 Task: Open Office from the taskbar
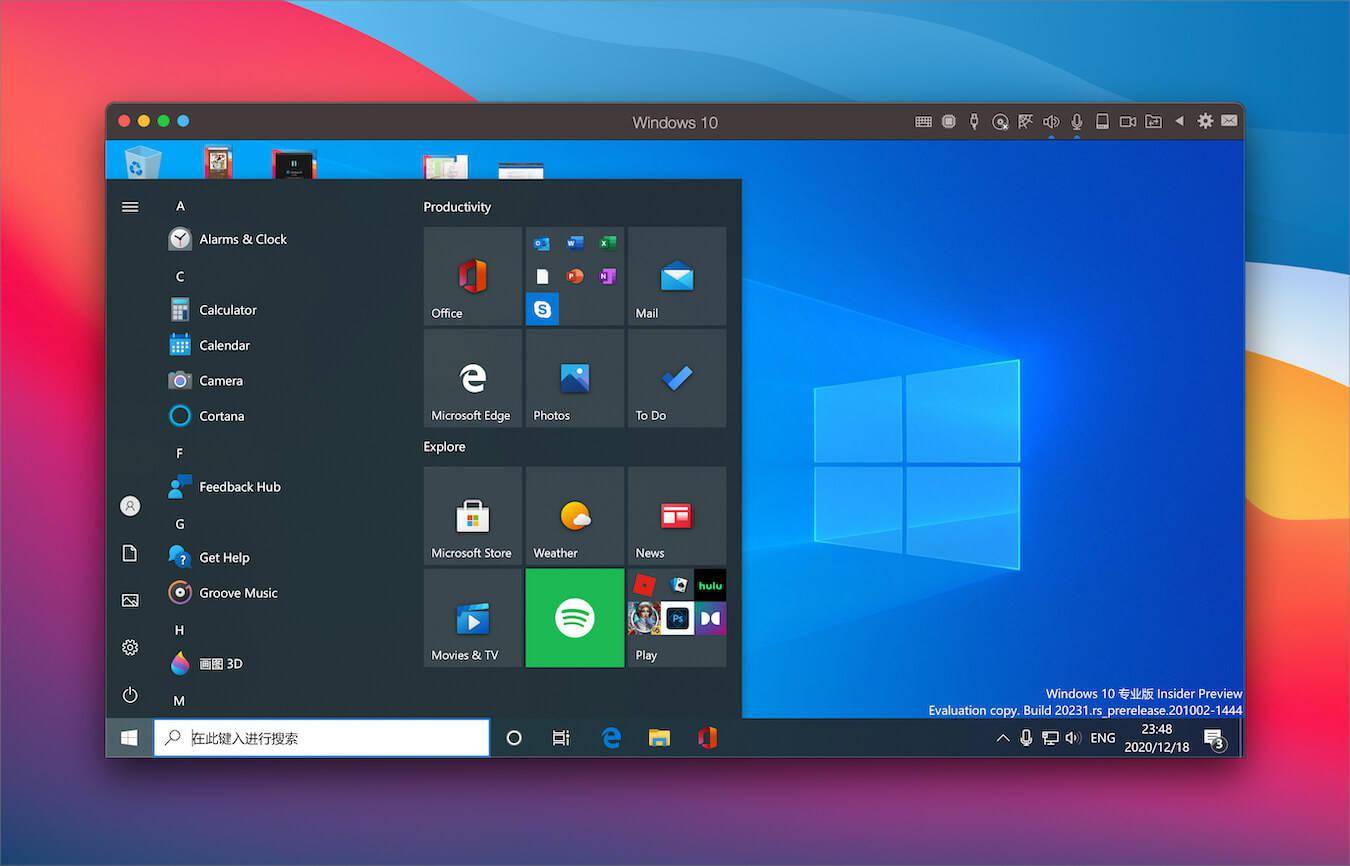click(x=707, y=738)
